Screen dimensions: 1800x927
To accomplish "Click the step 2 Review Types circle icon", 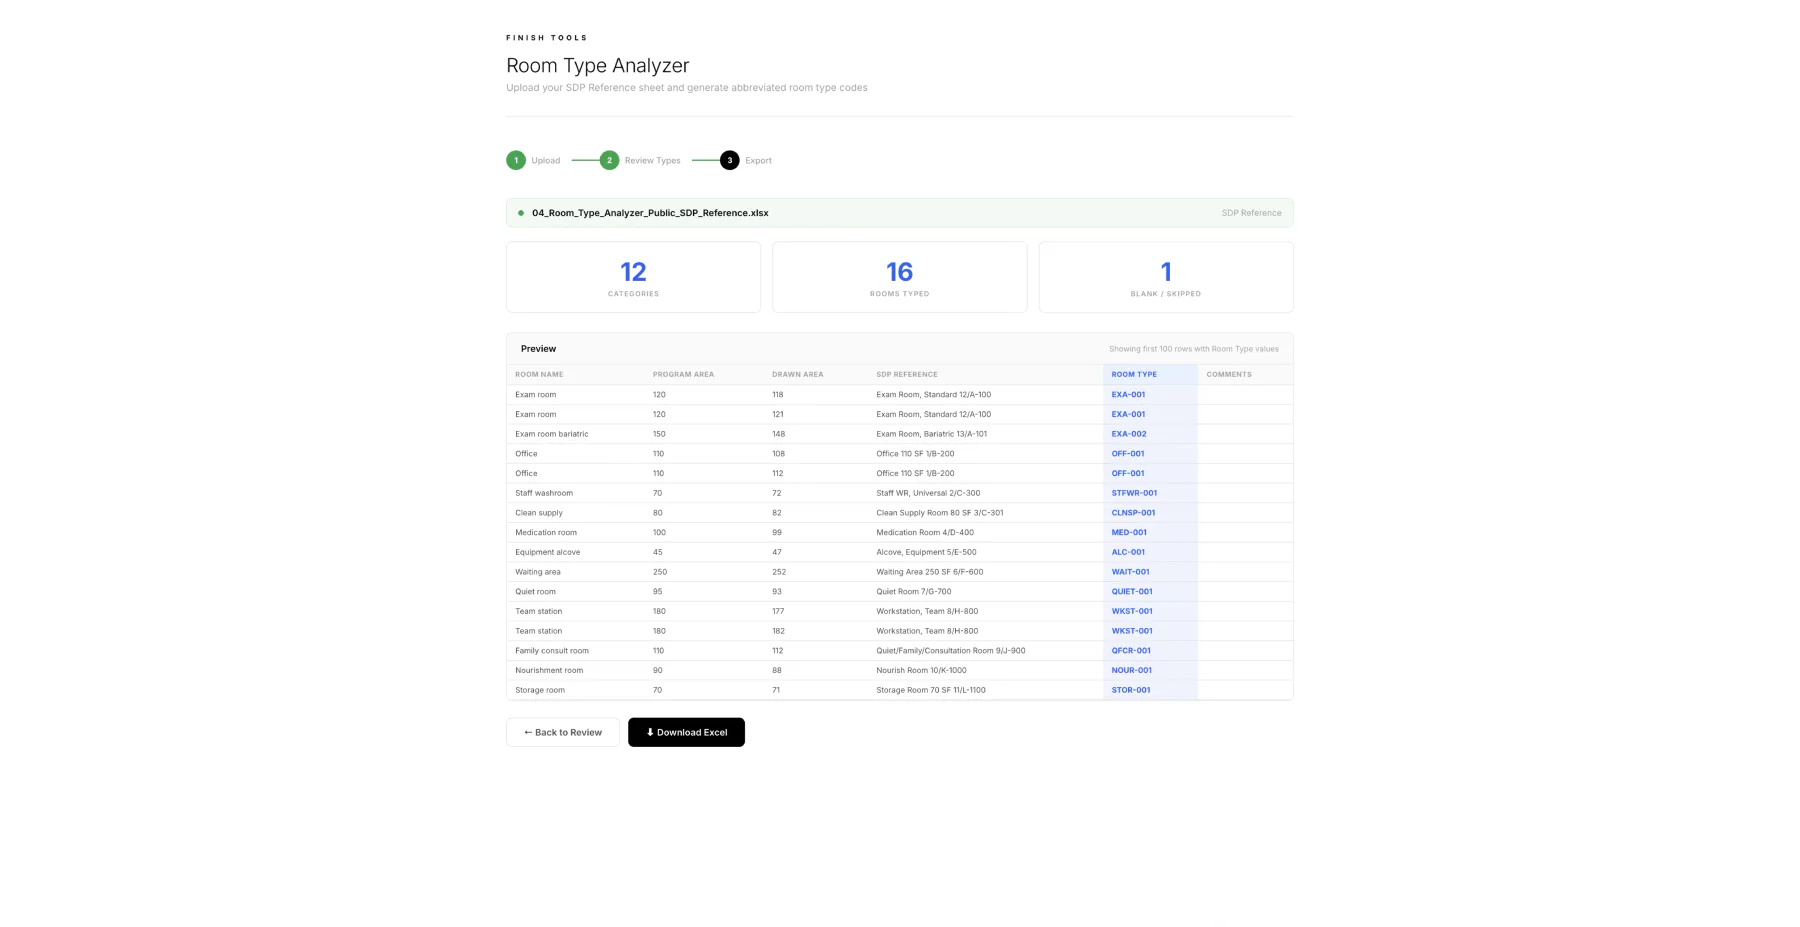I will 609,160.
